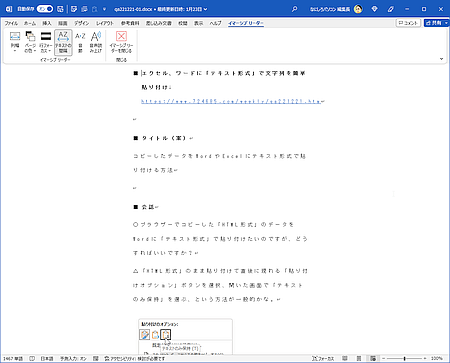
Task: Click the second icon after the separator
Action: click(84, 9)
